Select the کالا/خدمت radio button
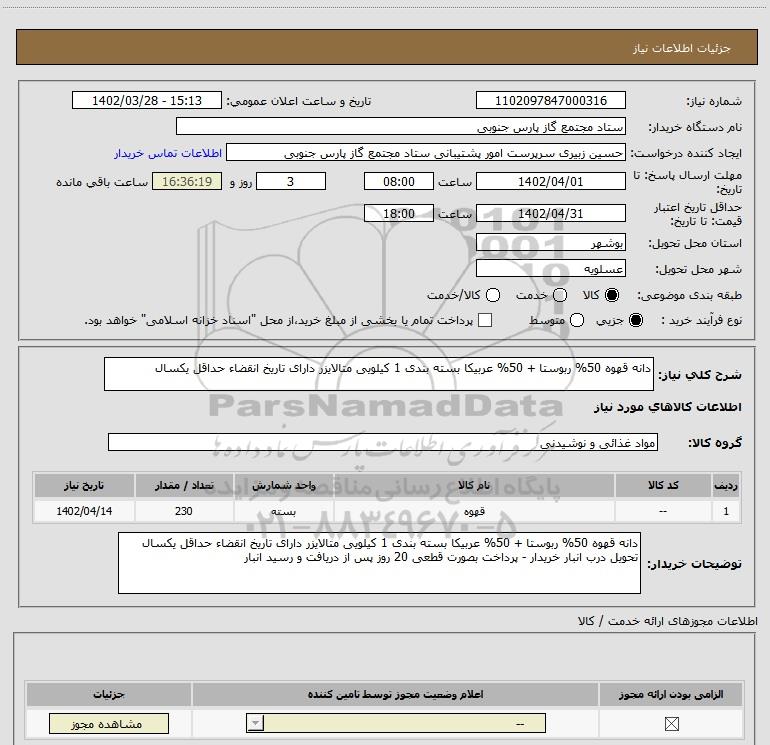 point(493,295)
